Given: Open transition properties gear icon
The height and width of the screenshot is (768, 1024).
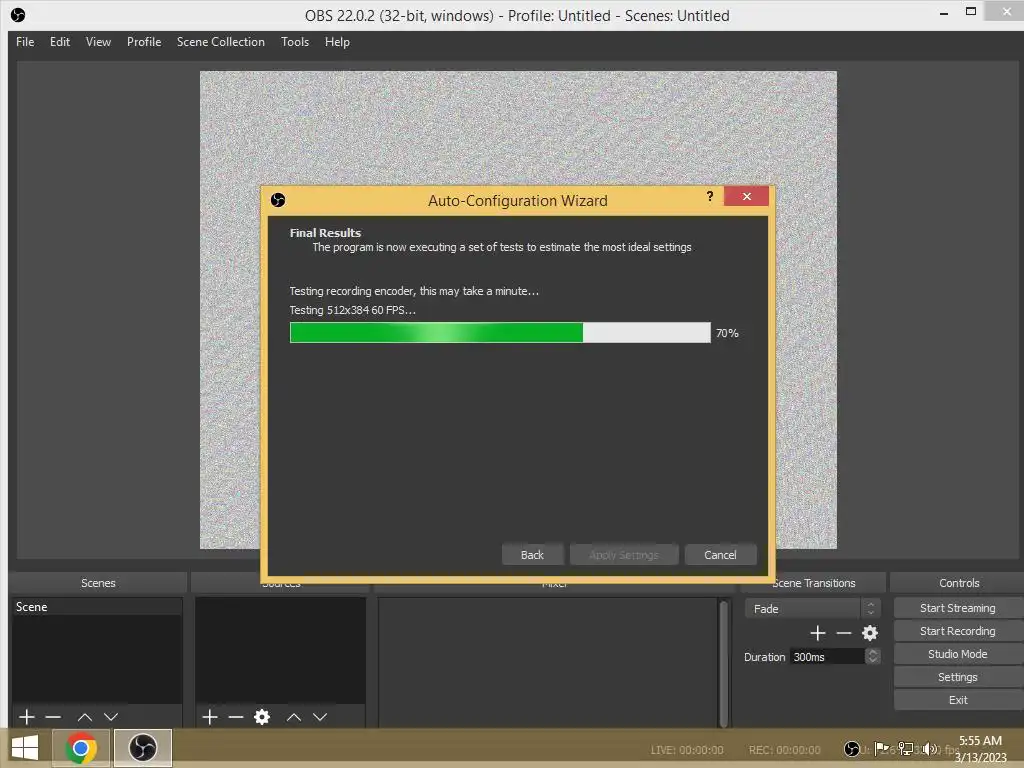Looking at the screenshot, I should click(870, 633).
